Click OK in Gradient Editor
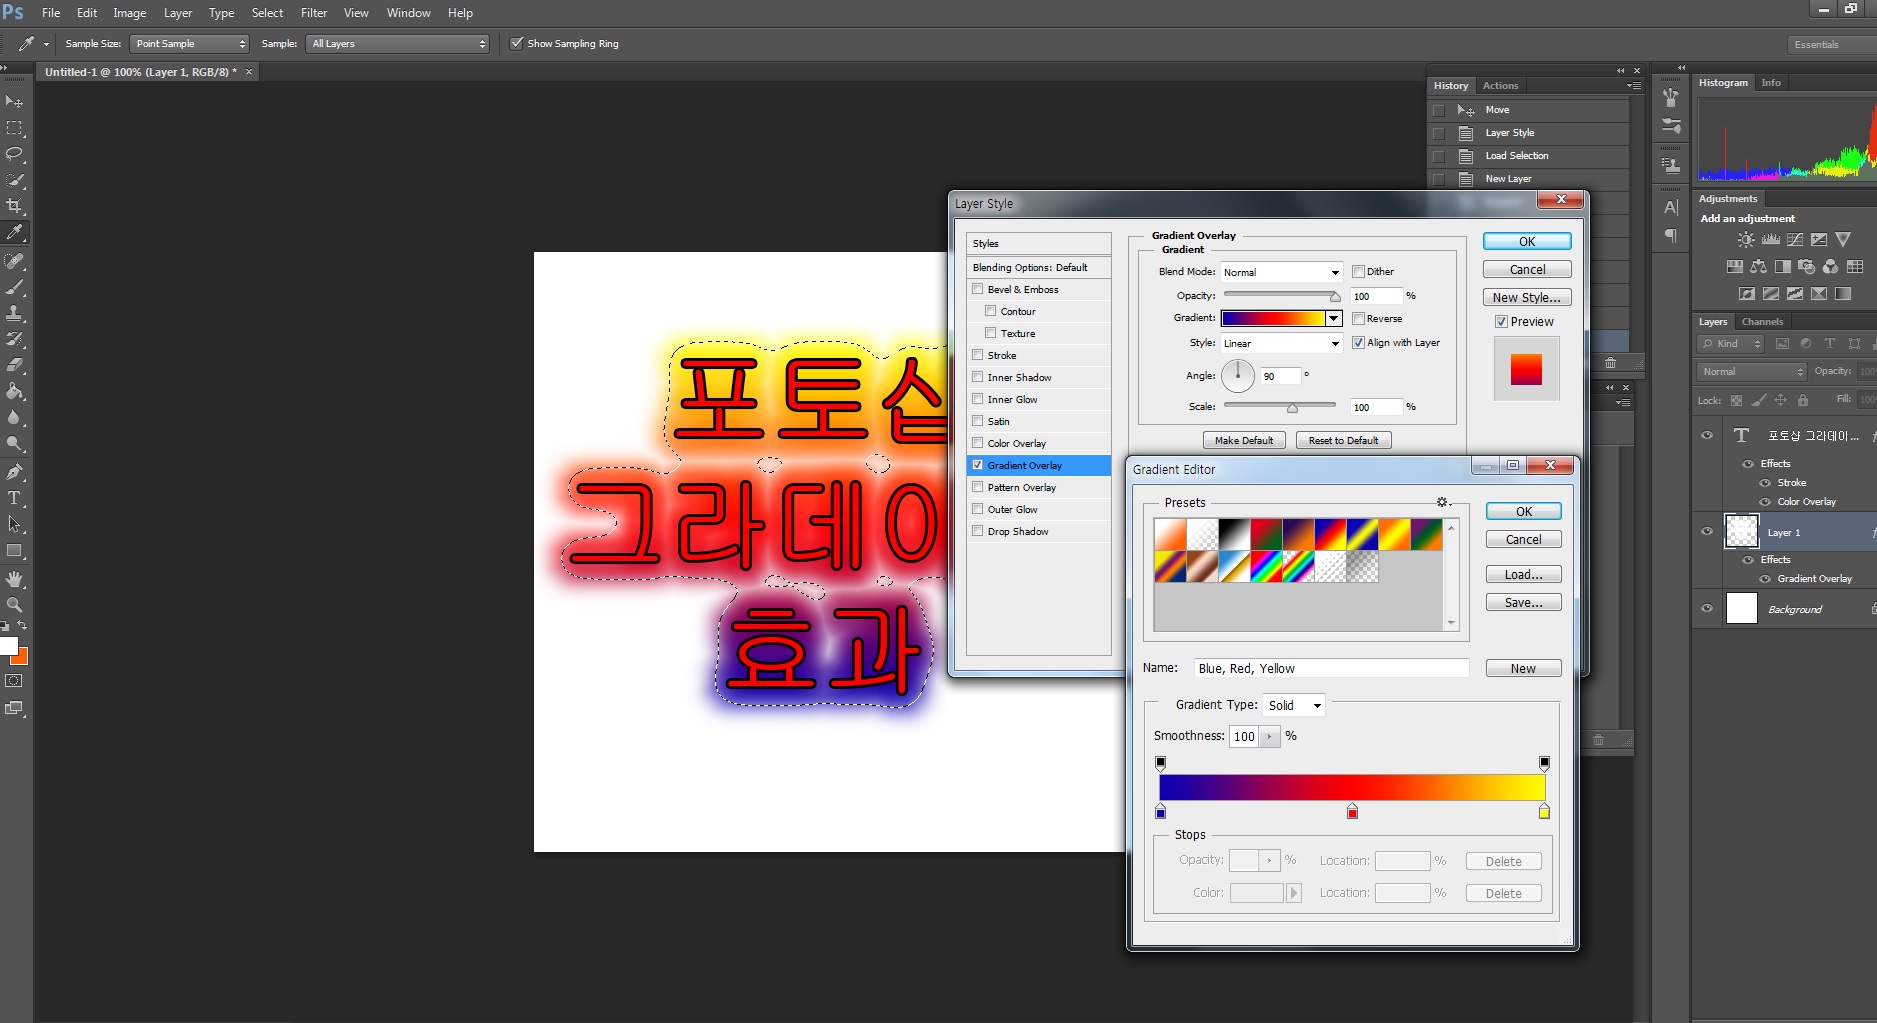Image resolution: width=1877 pixels, height=1023 pixels. pos(1524,511)
